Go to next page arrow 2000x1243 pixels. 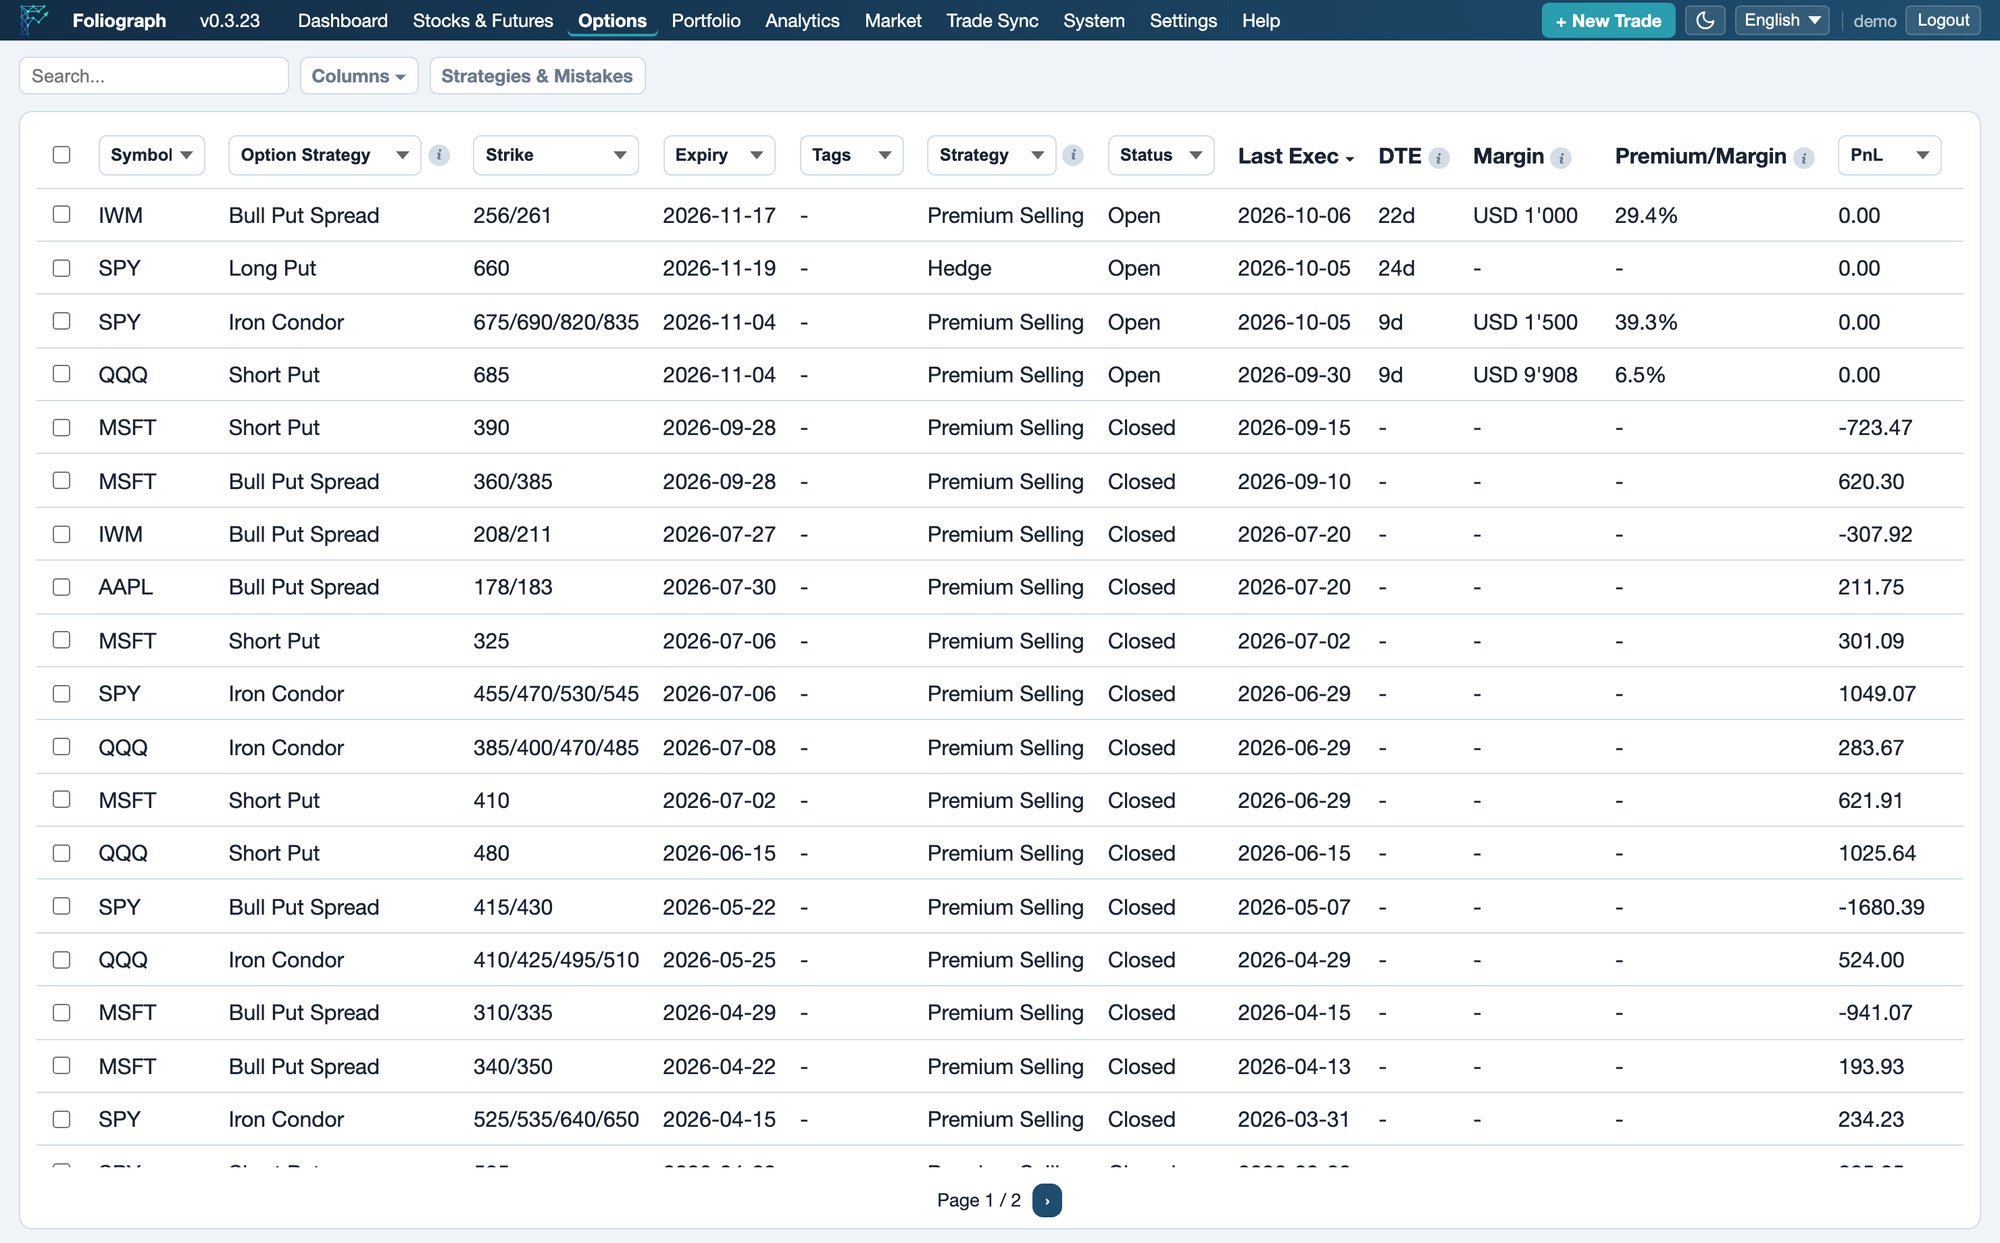(x=1047, y=1200)
